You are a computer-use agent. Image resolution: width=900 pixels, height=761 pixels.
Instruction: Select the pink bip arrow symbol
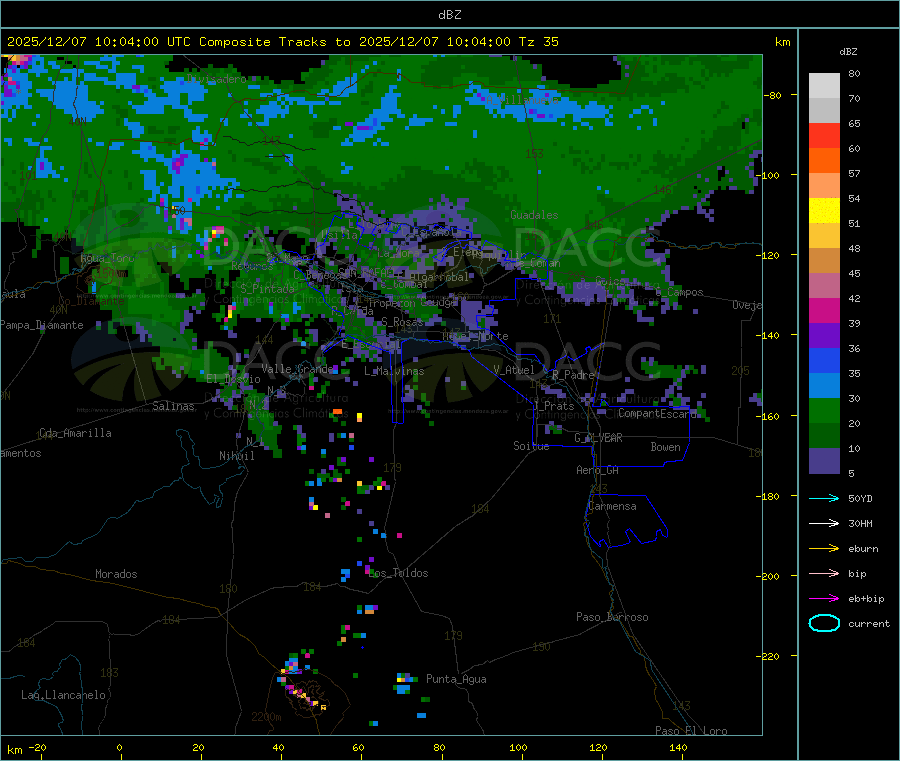824,573
